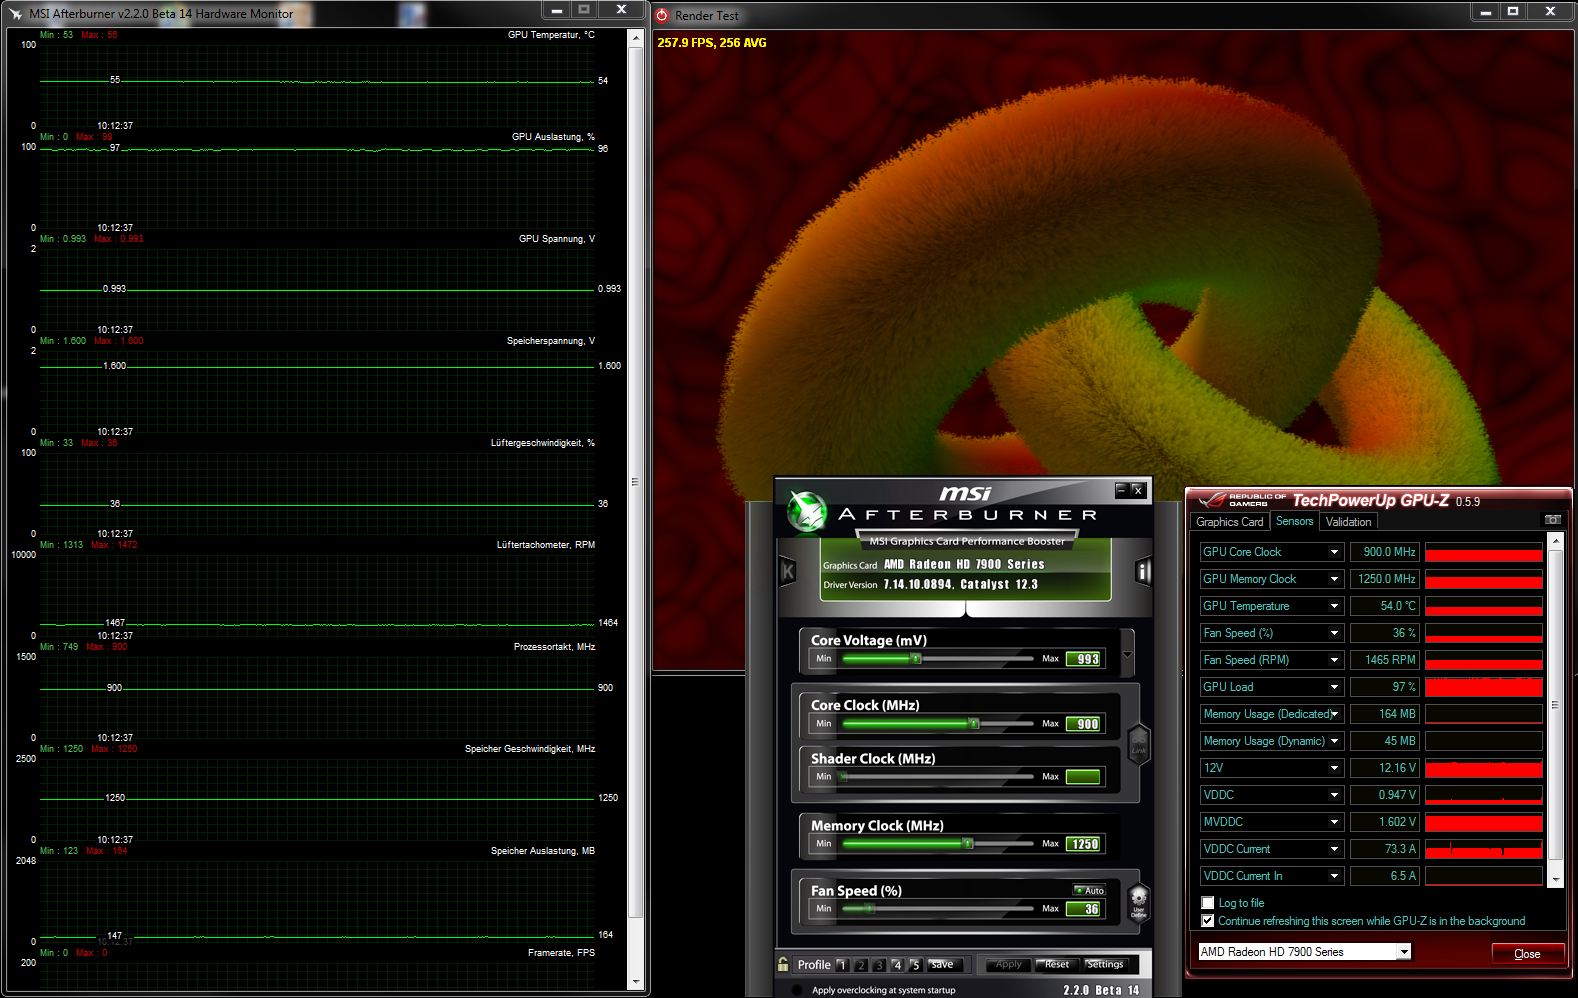This screenshot has height=998, width=1578.
Task: Click the Memory Clock slider handle
Action: (967, 843)
